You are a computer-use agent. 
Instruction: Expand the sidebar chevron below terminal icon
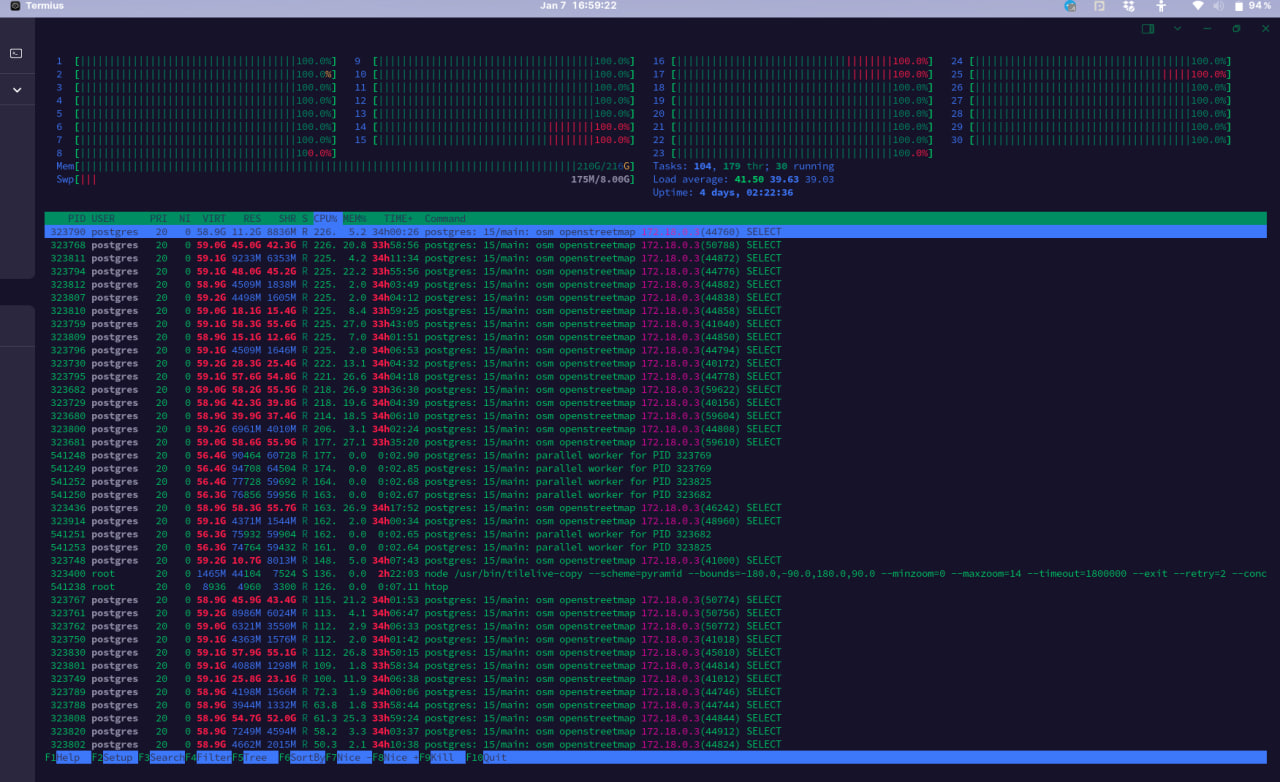[16, 90]
